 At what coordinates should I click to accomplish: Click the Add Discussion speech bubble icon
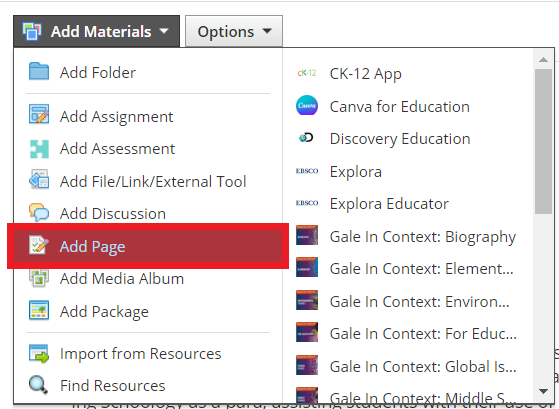[x=39, y=213]
